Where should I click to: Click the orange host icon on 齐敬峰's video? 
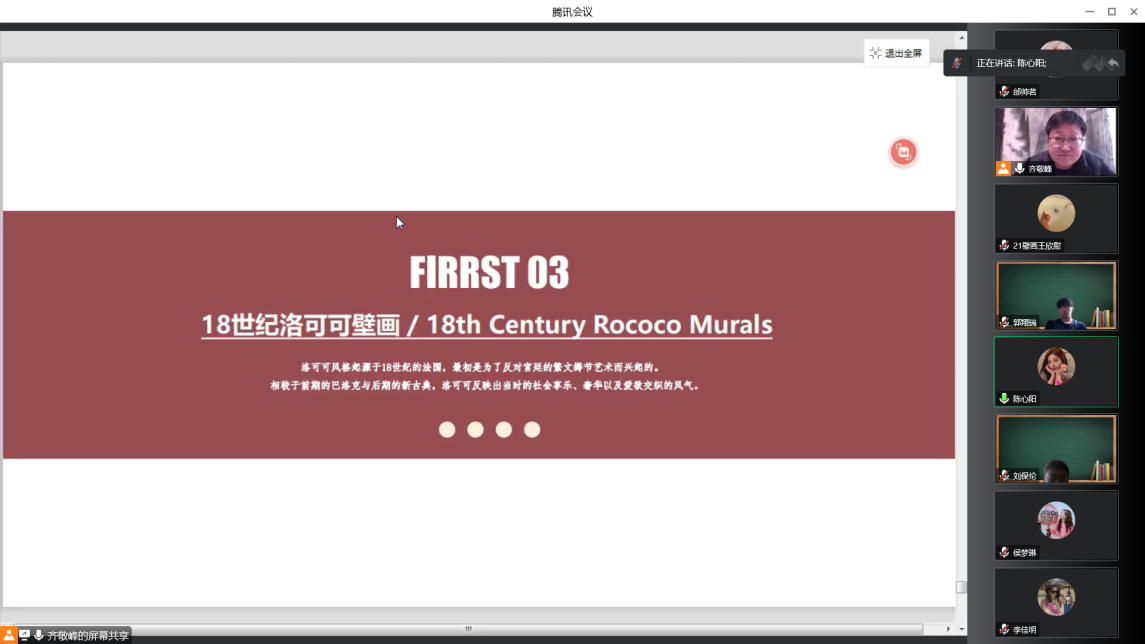point(1003,169)
